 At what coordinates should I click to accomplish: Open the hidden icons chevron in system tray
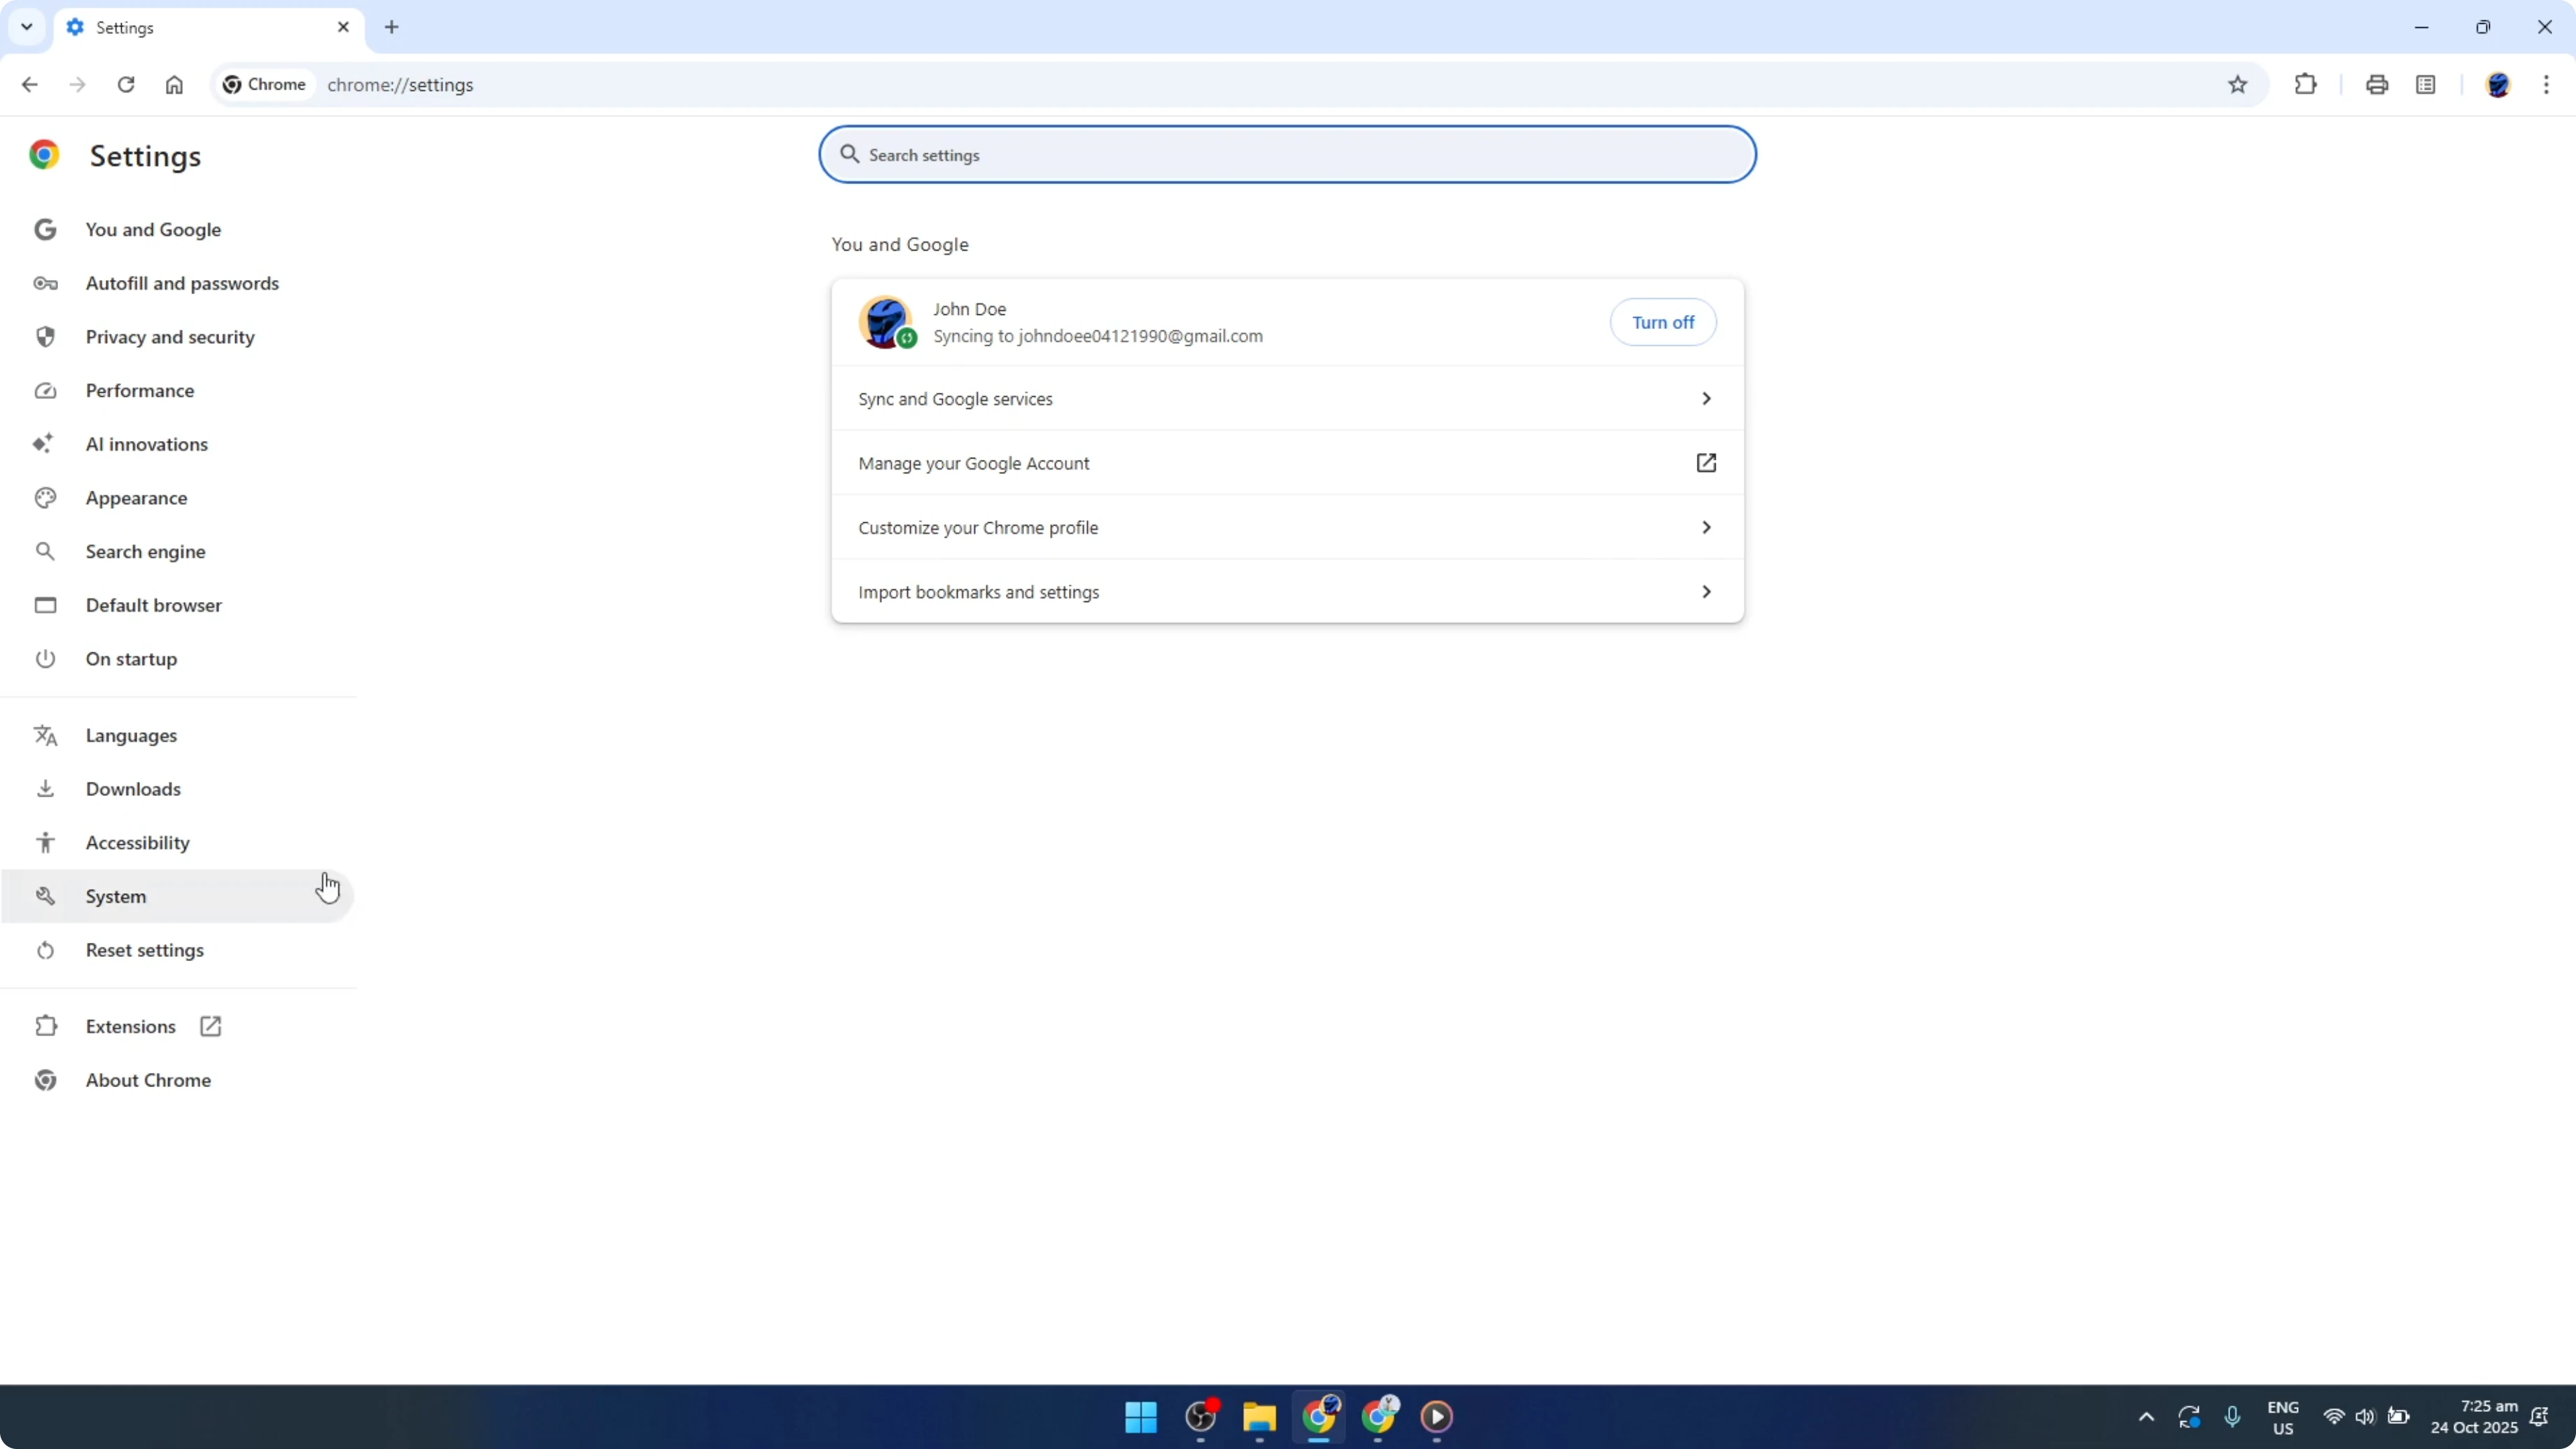pyautogui.click(x=2146, y=1417)
